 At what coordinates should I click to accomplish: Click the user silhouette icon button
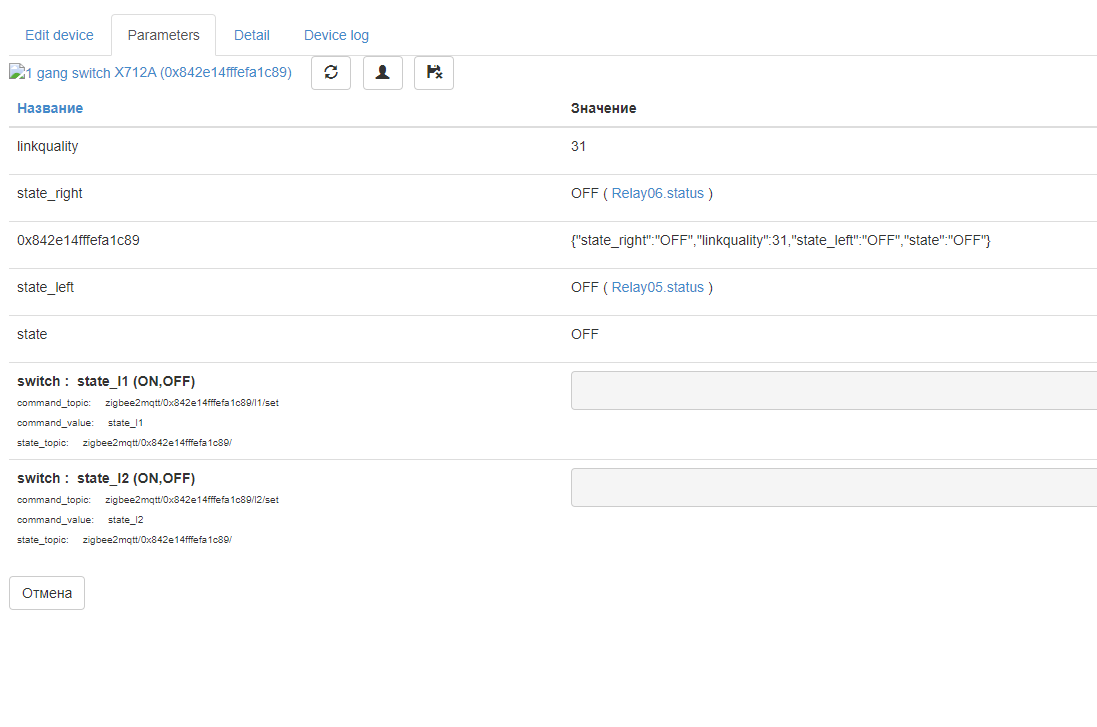pyautogui.click(x=382, y=72)
